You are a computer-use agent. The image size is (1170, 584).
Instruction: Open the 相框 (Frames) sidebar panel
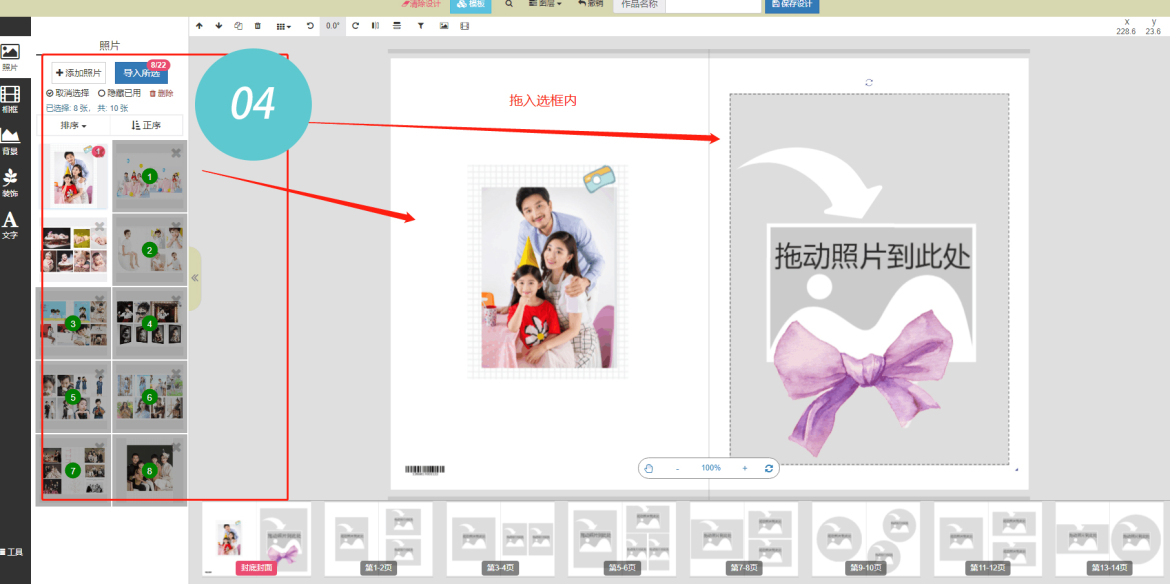[x=10, y=99]
